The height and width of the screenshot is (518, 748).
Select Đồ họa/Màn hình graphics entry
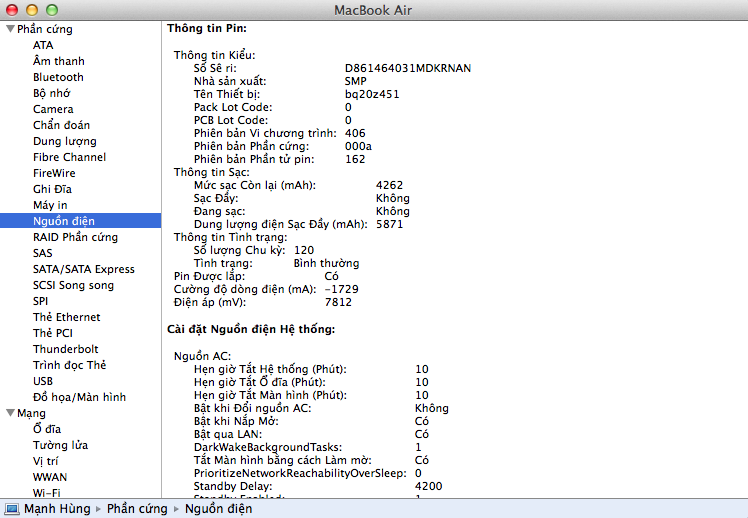click(x=79, y=397)
